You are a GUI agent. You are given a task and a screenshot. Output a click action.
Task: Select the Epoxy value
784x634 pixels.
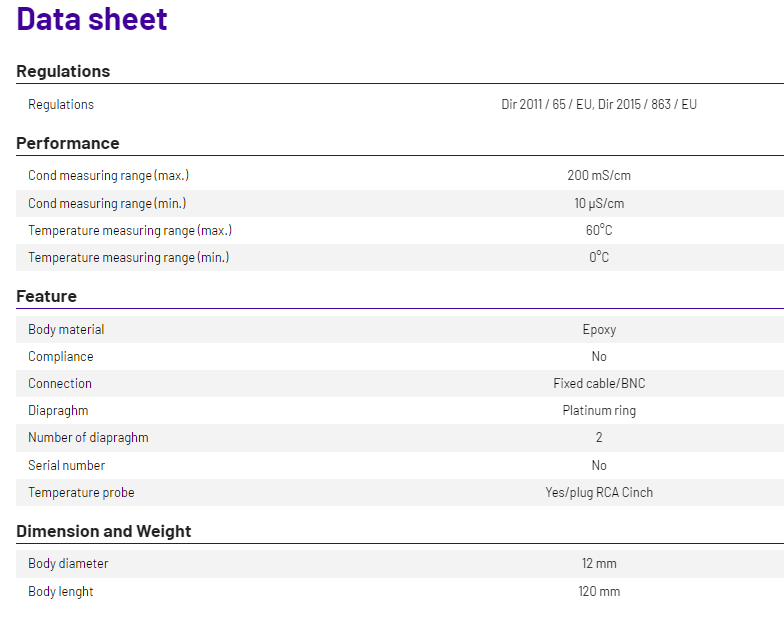pyautogui.click(x=599, y=329)
